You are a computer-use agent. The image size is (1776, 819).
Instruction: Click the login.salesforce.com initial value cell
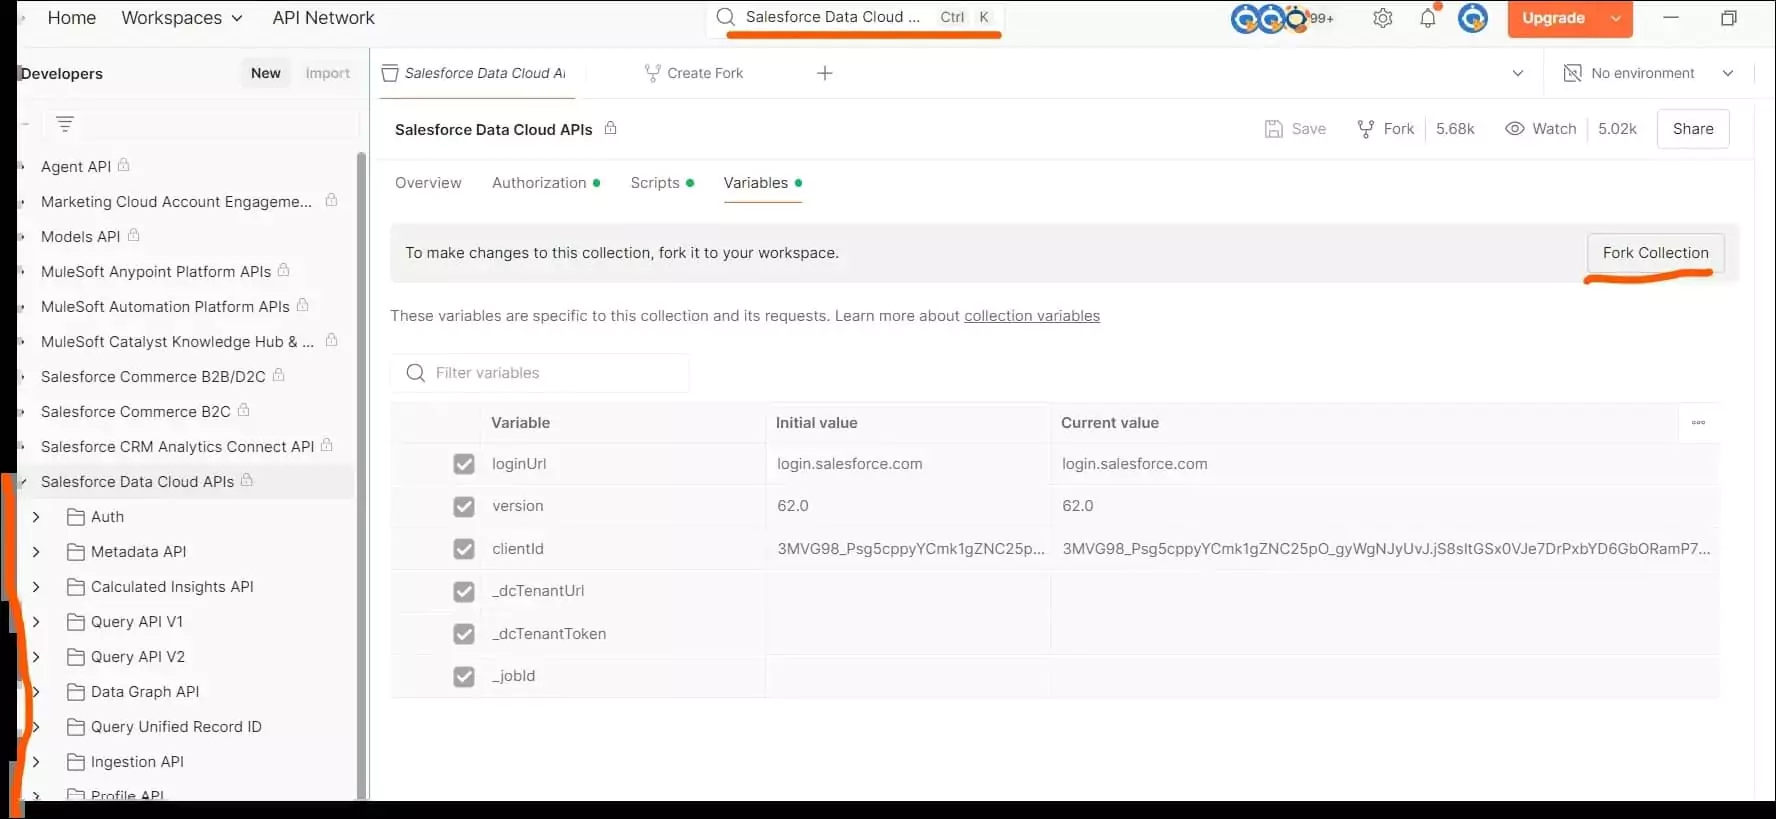[908, 464]
